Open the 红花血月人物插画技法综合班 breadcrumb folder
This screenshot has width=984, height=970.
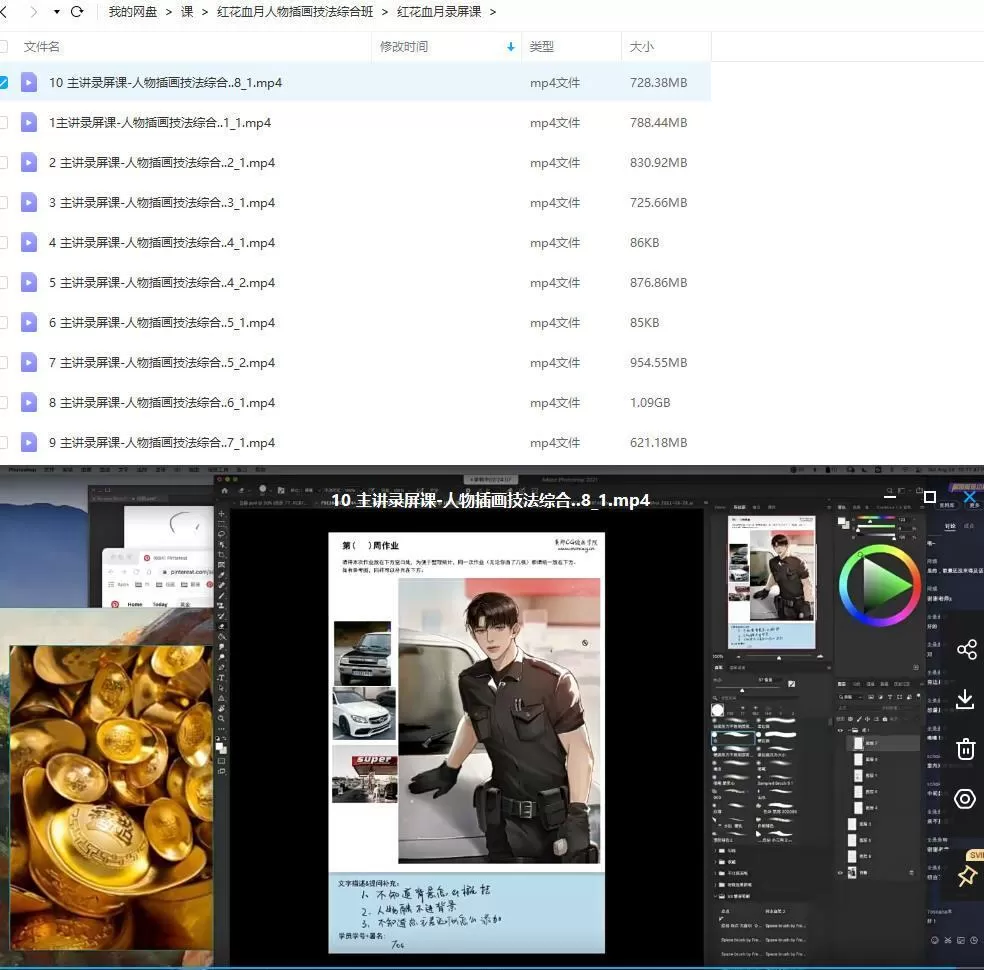click(295, 12)
